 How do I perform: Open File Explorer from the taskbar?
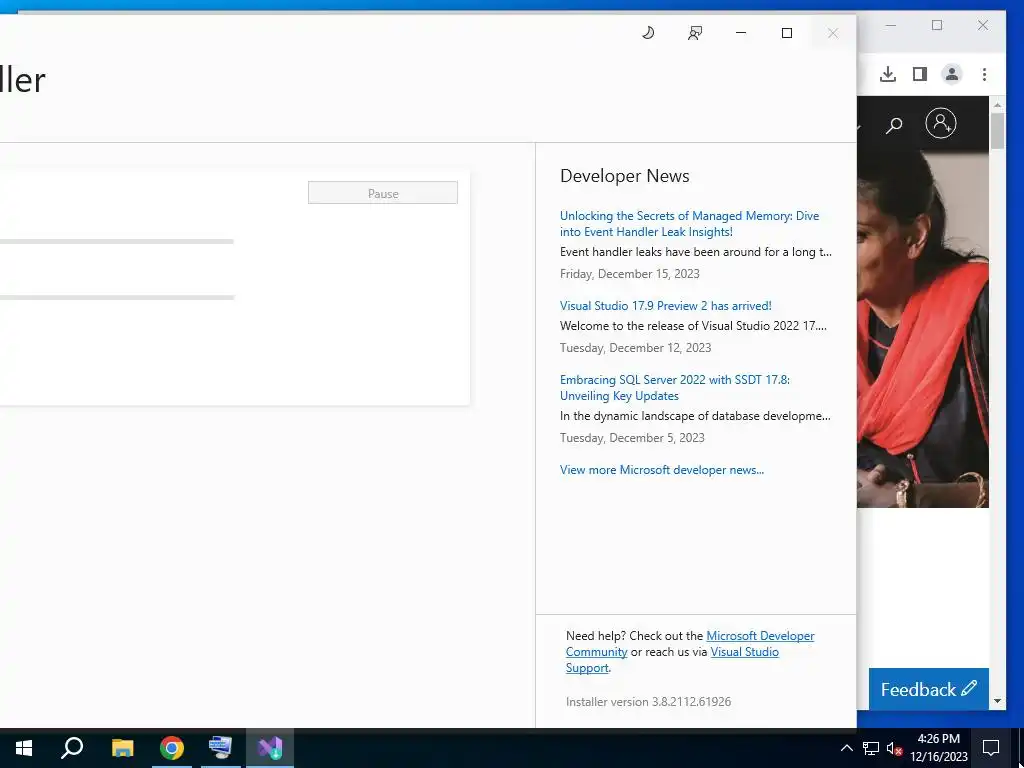coord(122,748)
